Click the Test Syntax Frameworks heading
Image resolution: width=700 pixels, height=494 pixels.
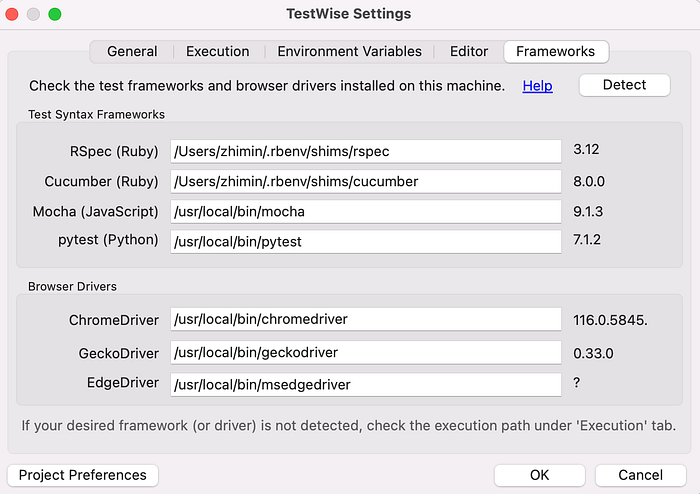tap(96, 114)
